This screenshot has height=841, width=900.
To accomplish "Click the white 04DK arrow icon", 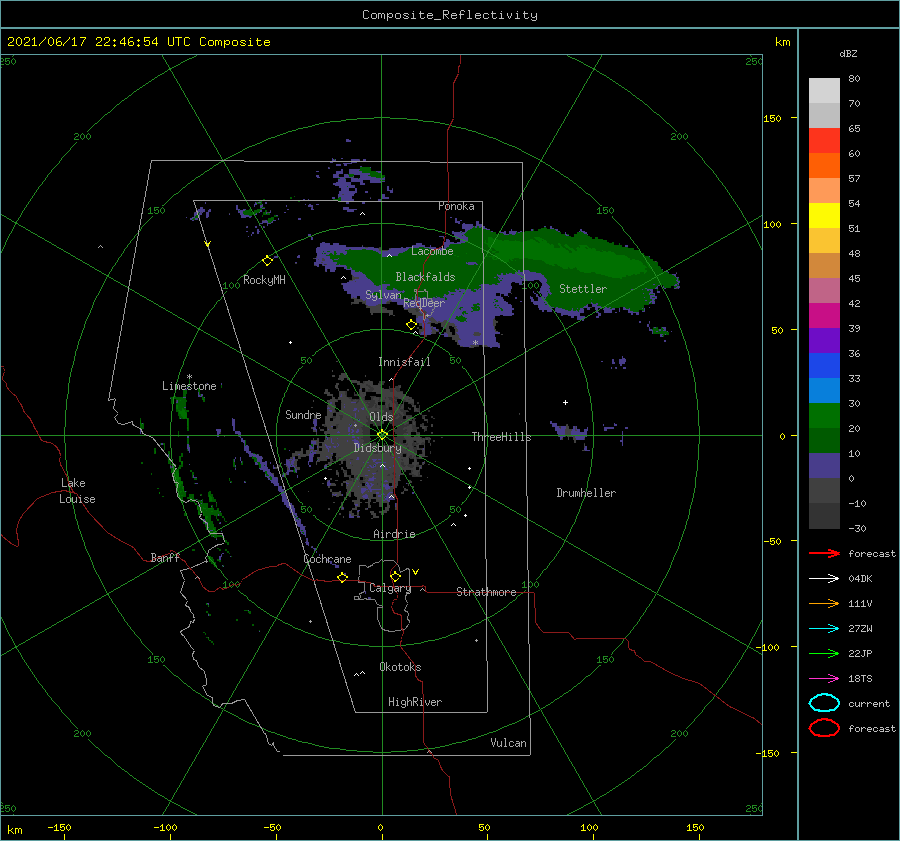I will [824, 578].
